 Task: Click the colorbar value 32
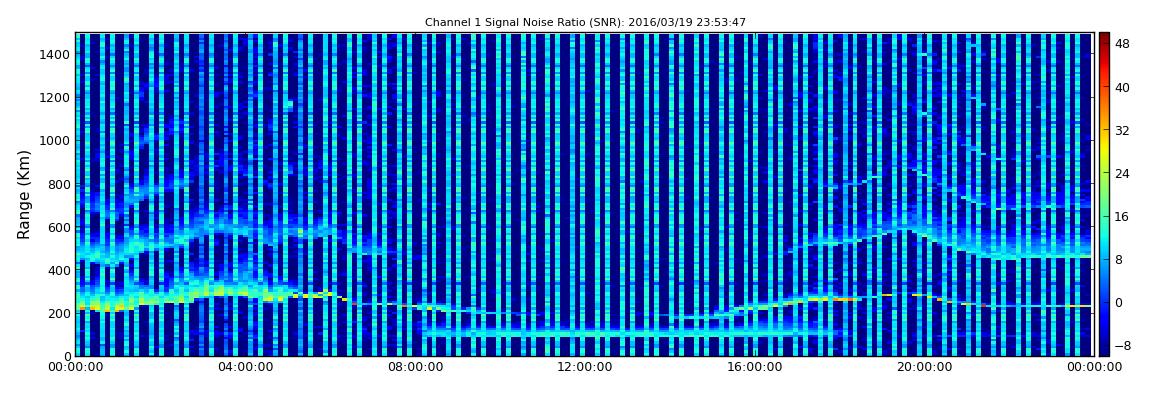point(1122,131)
